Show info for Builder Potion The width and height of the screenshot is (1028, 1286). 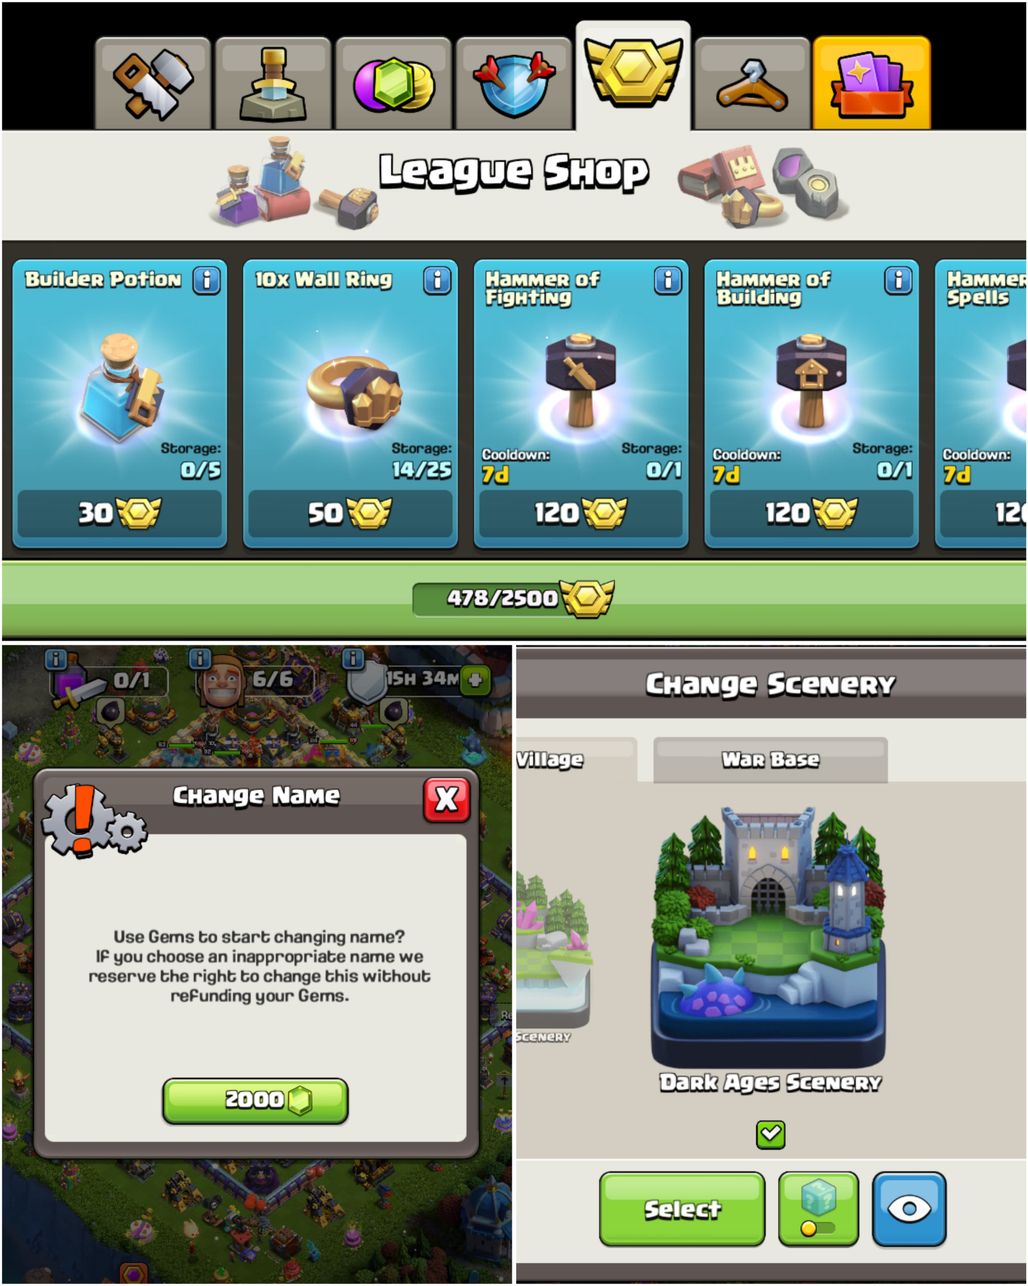click(x=206, y=280)
